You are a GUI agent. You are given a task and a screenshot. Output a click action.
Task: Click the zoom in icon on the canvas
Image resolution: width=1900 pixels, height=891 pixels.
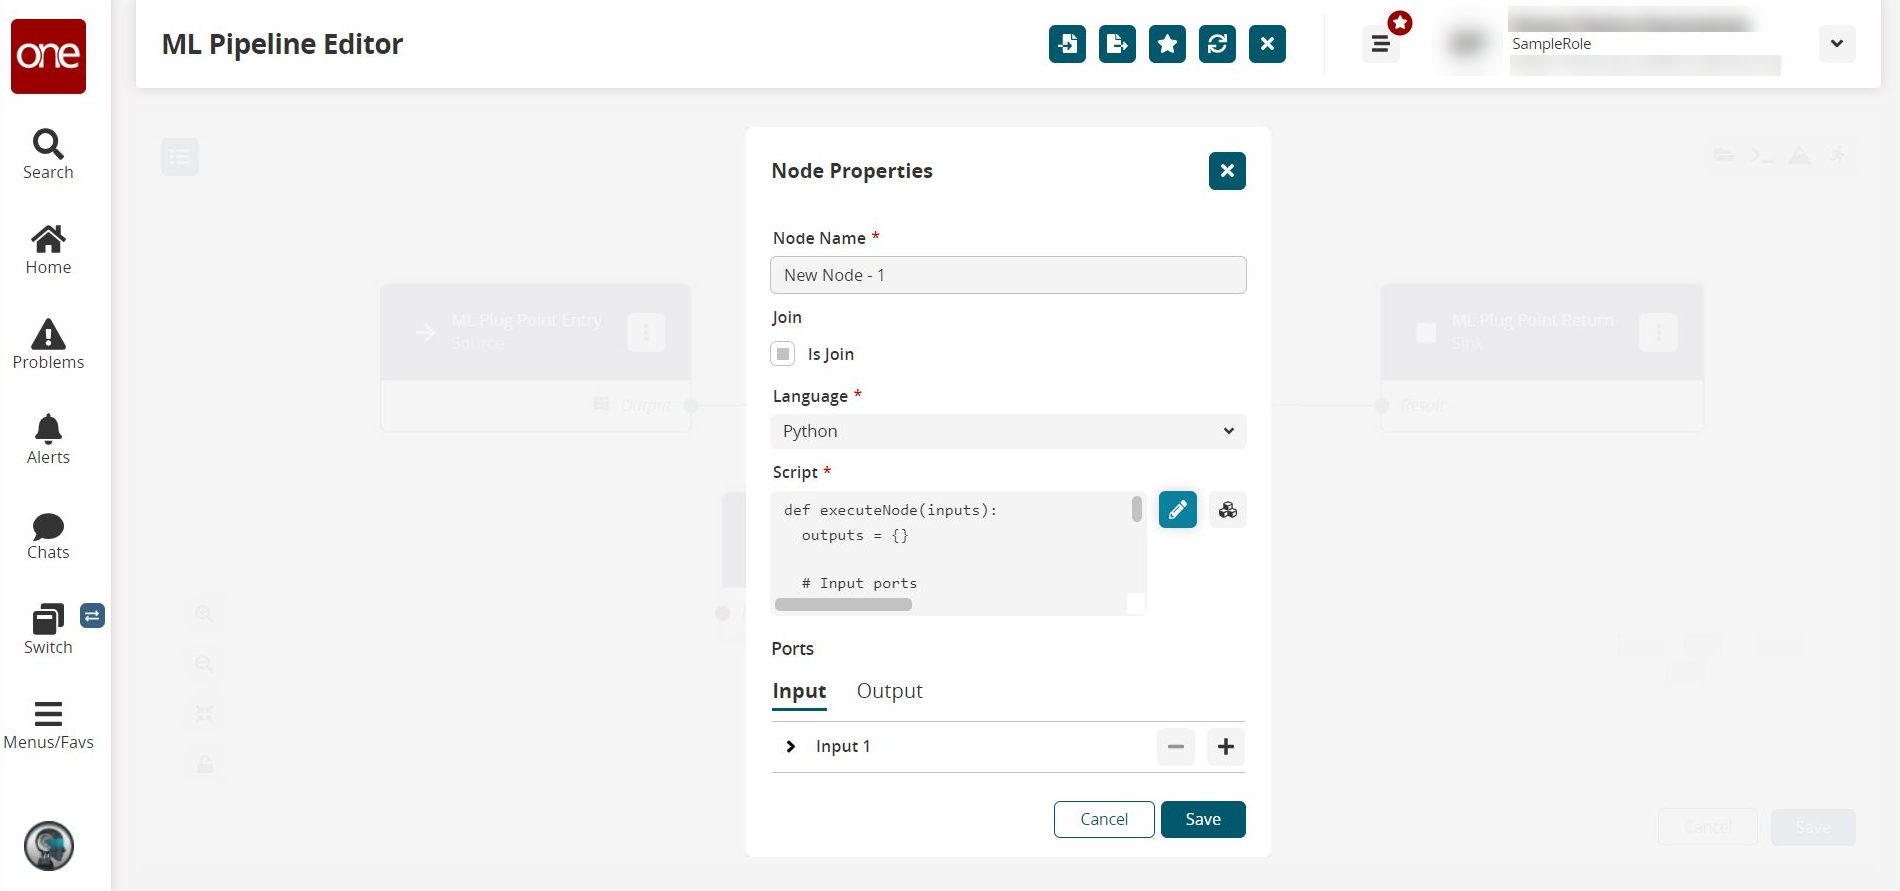[x=205, y=614]
